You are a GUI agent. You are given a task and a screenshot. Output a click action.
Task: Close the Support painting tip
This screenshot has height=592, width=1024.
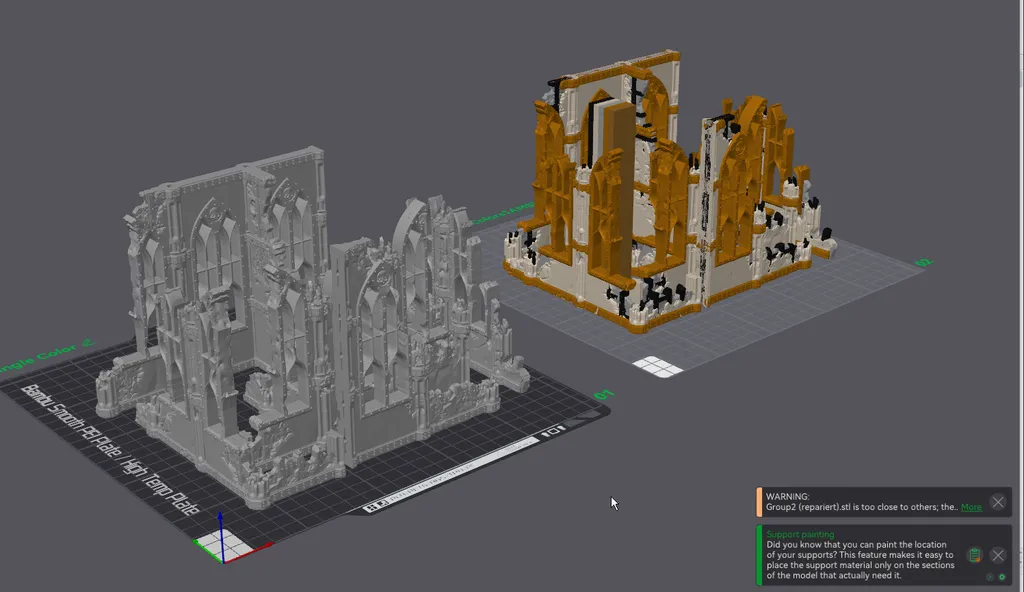tap(997, 555)
